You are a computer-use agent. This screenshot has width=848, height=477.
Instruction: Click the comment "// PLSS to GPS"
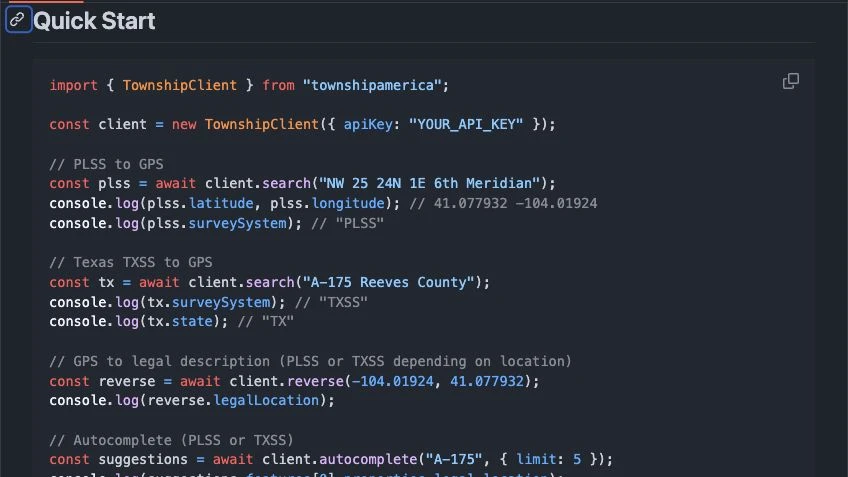coord(106,164)
